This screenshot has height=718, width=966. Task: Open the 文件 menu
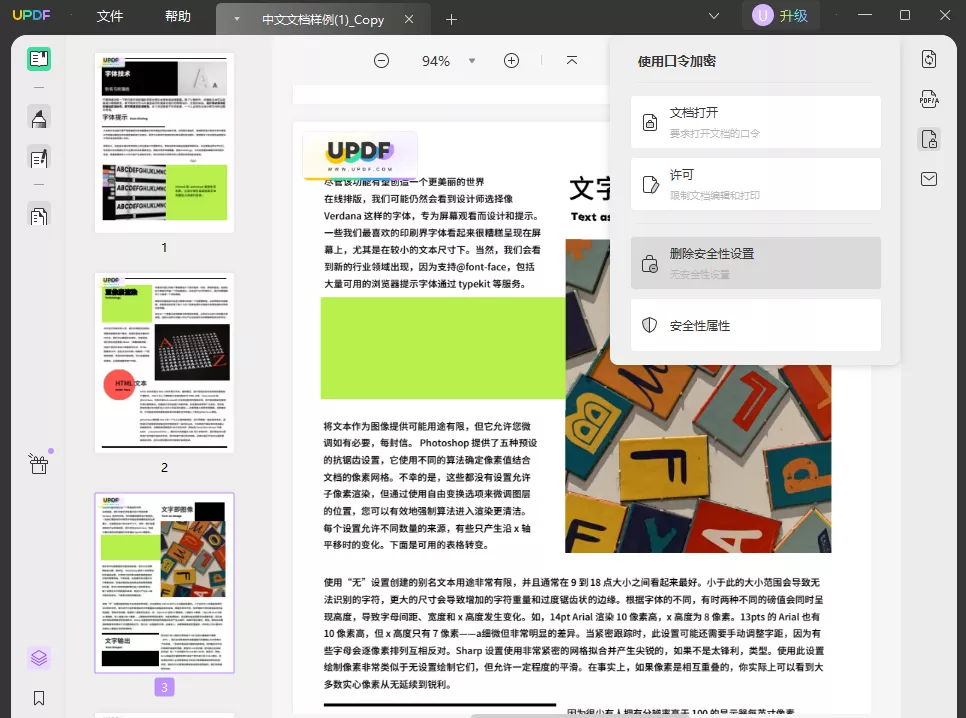(x=110, y=16)
